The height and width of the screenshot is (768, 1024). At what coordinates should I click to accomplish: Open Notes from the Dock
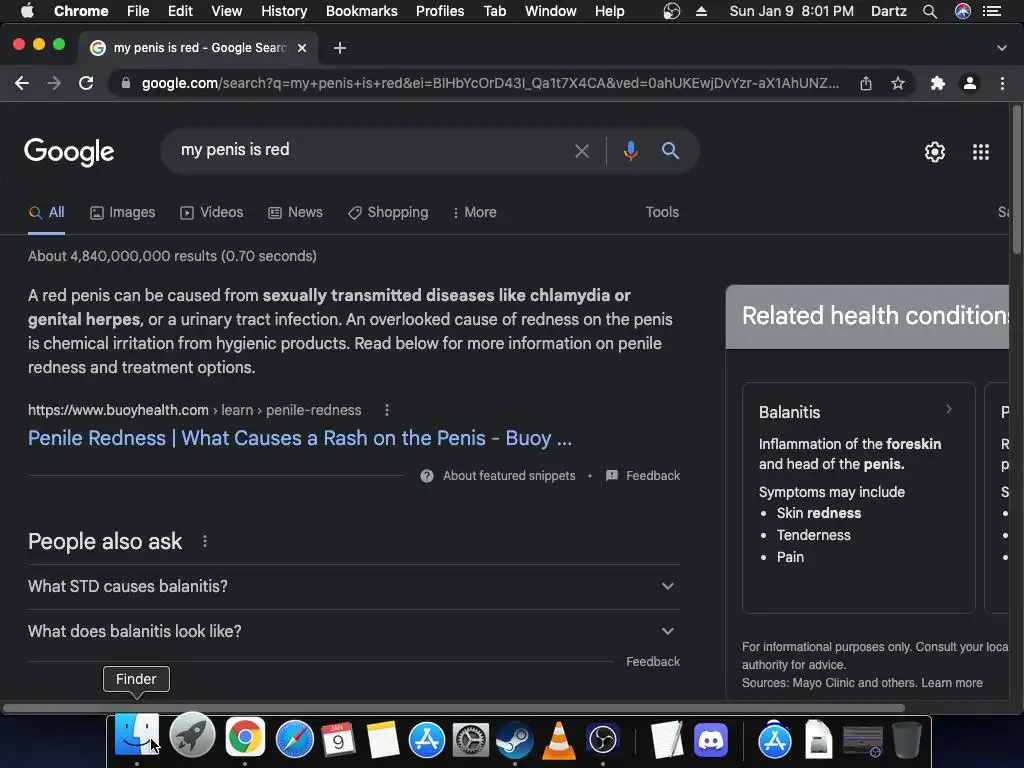pyautogui.click(x=383, y=739)
